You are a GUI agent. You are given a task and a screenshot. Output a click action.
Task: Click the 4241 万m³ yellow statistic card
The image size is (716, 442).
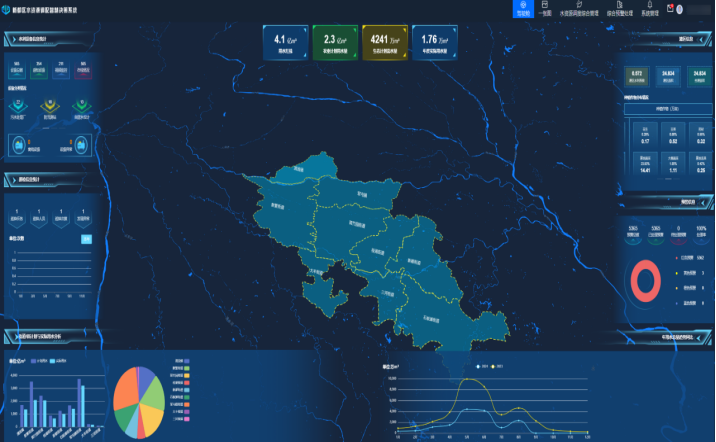[383, 42]
